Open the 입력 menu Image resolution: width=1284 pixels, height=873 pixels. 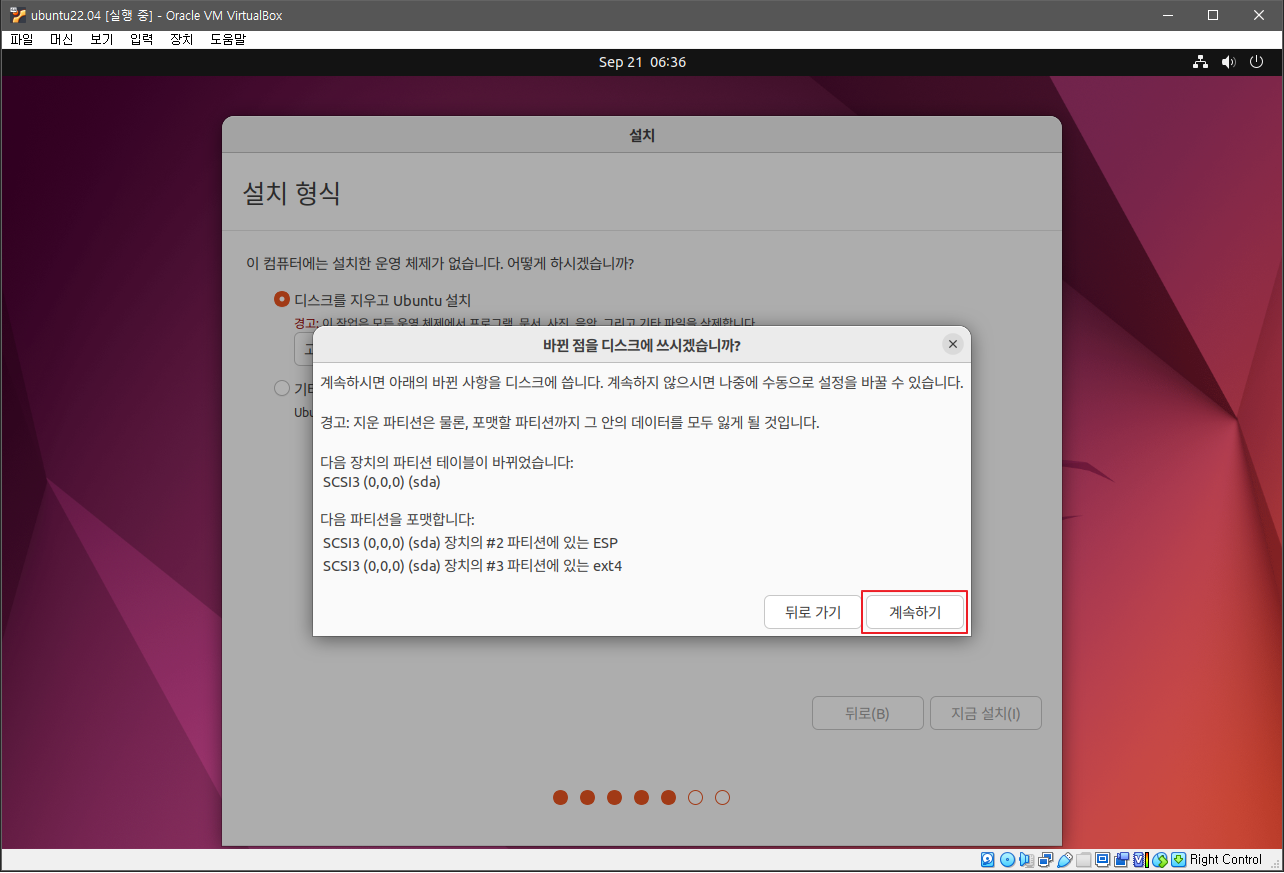[x=142, y=40]
